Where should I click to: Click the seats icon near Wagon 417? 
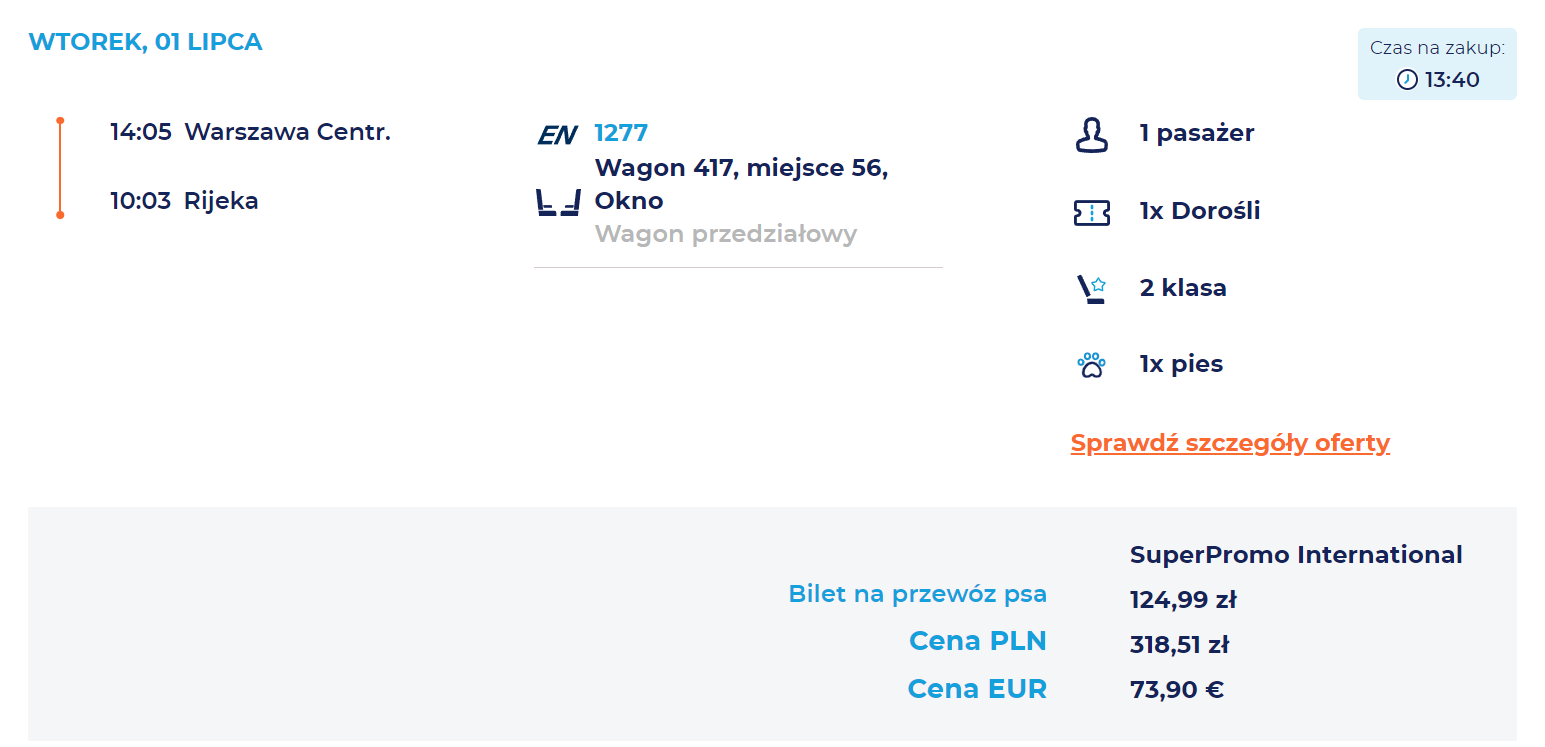pyautogui.click(x=558, y=202)
